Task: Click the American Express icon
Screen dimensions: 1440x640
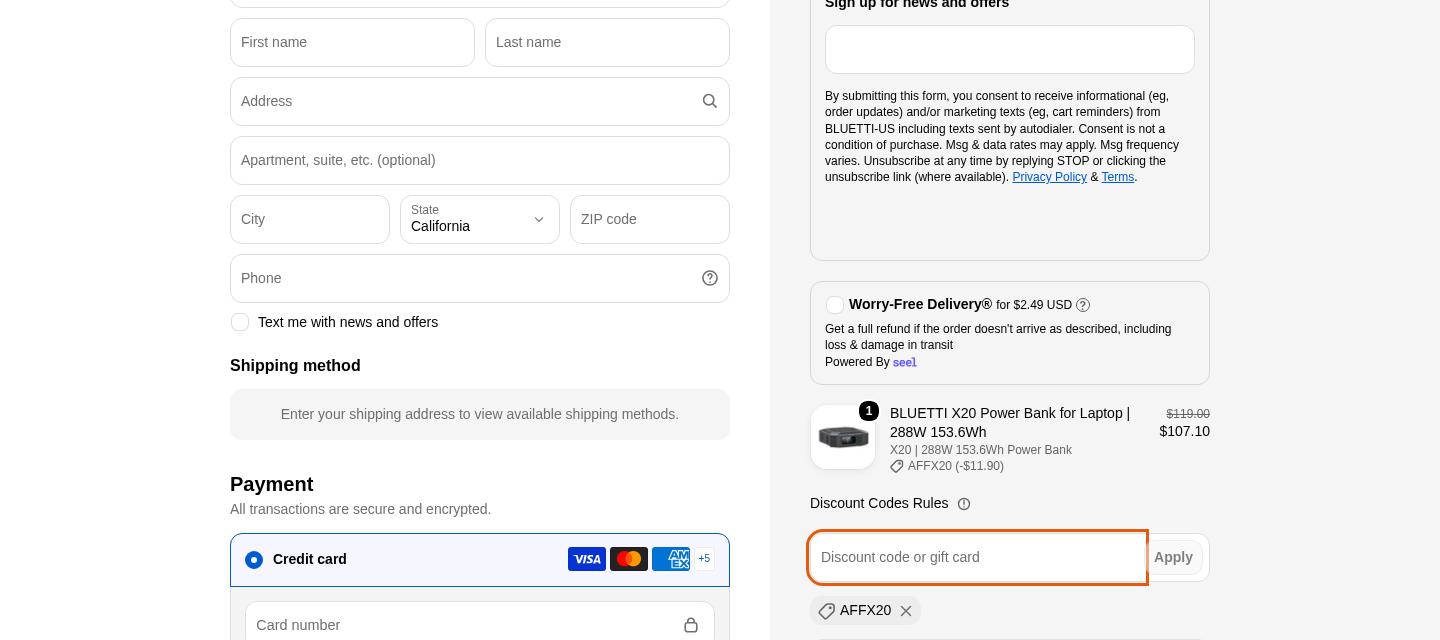Action: pyautogui.click(x=671, y=559)
